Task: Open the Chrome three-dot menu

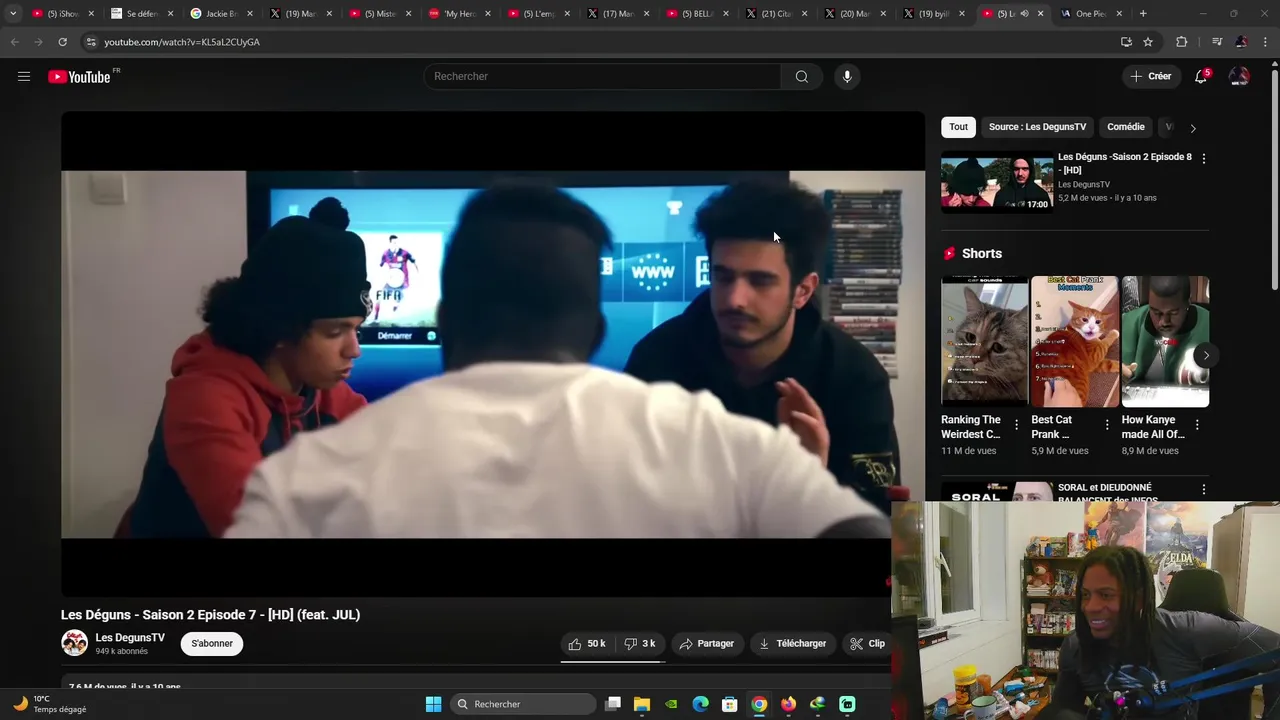Action: [1266, 42]
